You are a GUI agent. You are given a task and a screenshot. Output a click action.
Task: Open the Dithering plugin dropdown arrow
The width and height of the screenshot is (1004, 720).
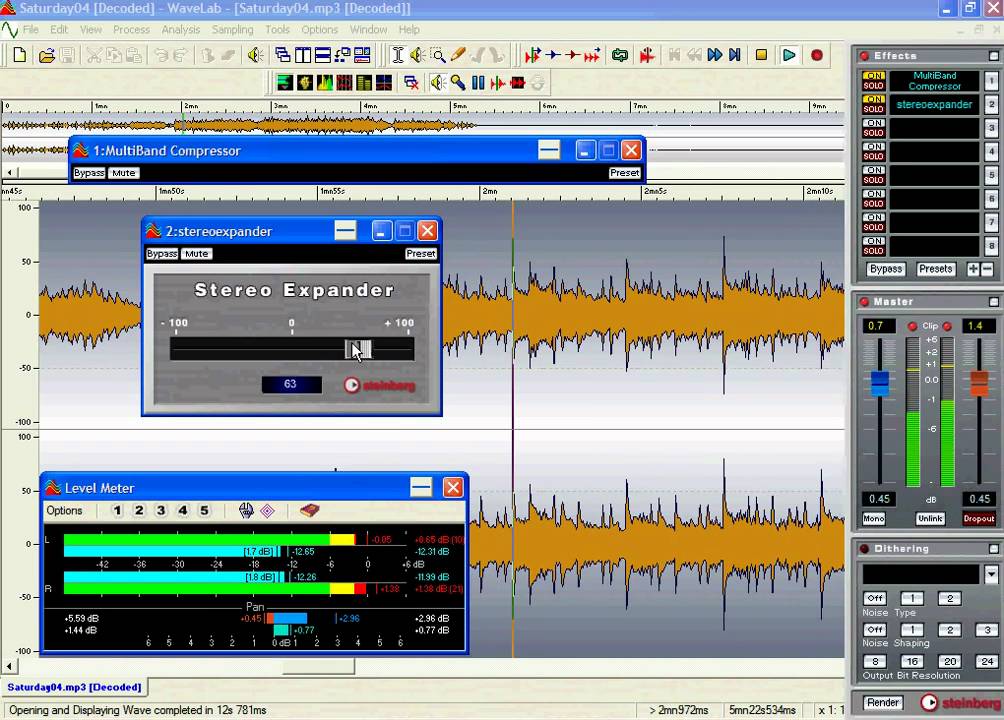point(991,574)
